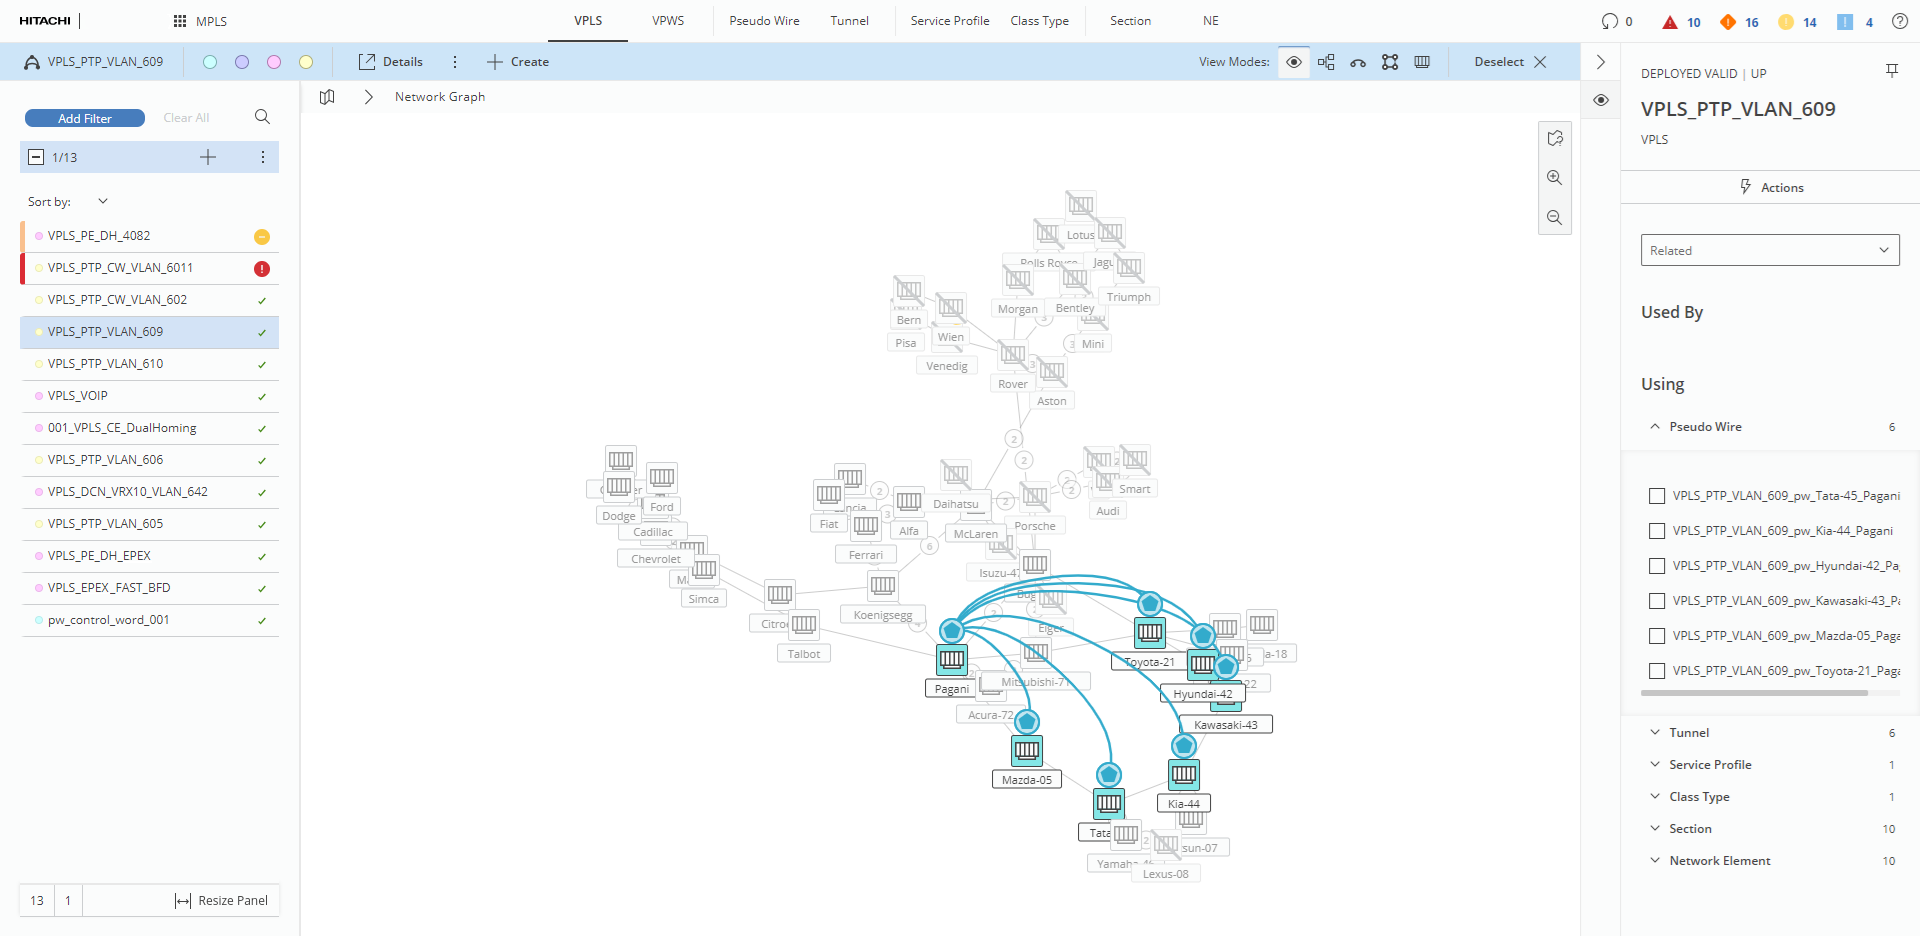Open the Related dropdown
This screenshot has height=936, width=1920.
pos(1769,250)
